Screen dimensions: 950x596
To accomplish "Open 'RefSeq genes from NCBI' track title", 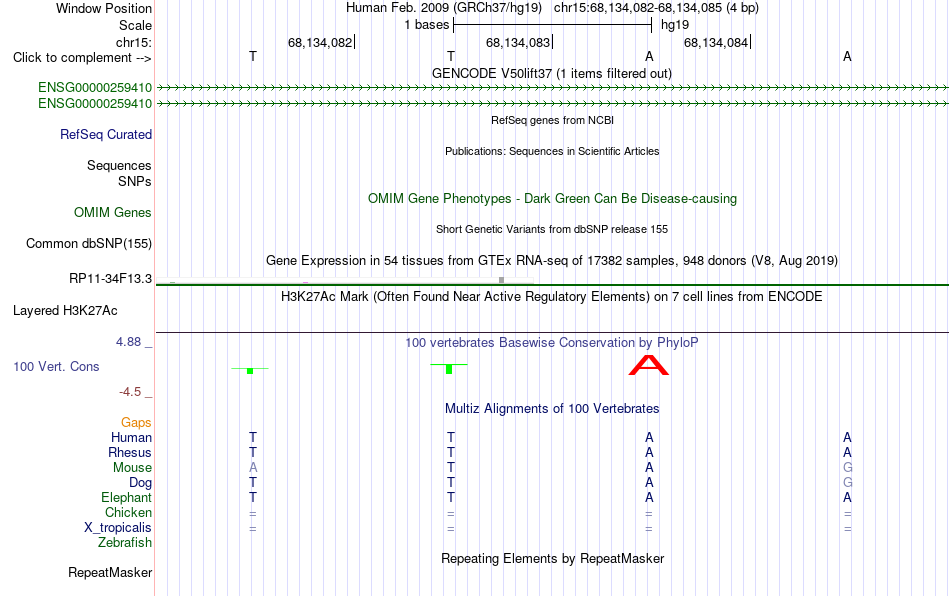I will click(x=553, y=120).
